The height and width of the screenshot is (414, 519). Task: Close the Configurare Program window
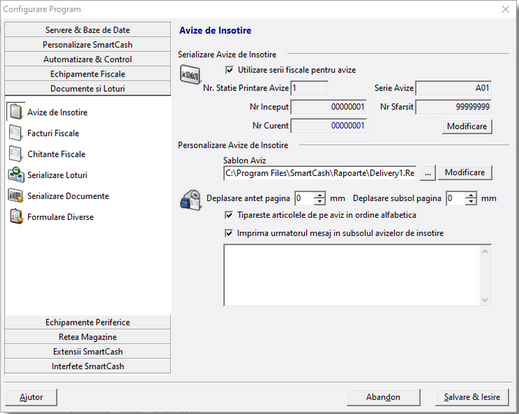tap(505, 9)
